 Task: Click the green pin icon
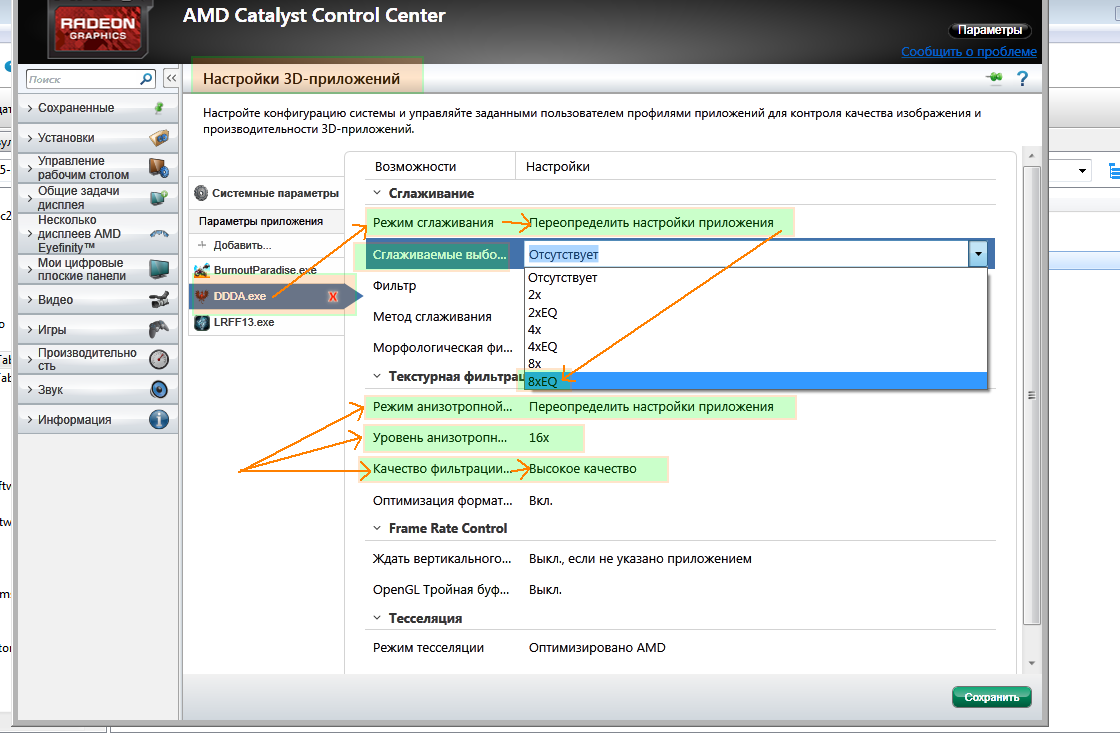click(994, 78)
